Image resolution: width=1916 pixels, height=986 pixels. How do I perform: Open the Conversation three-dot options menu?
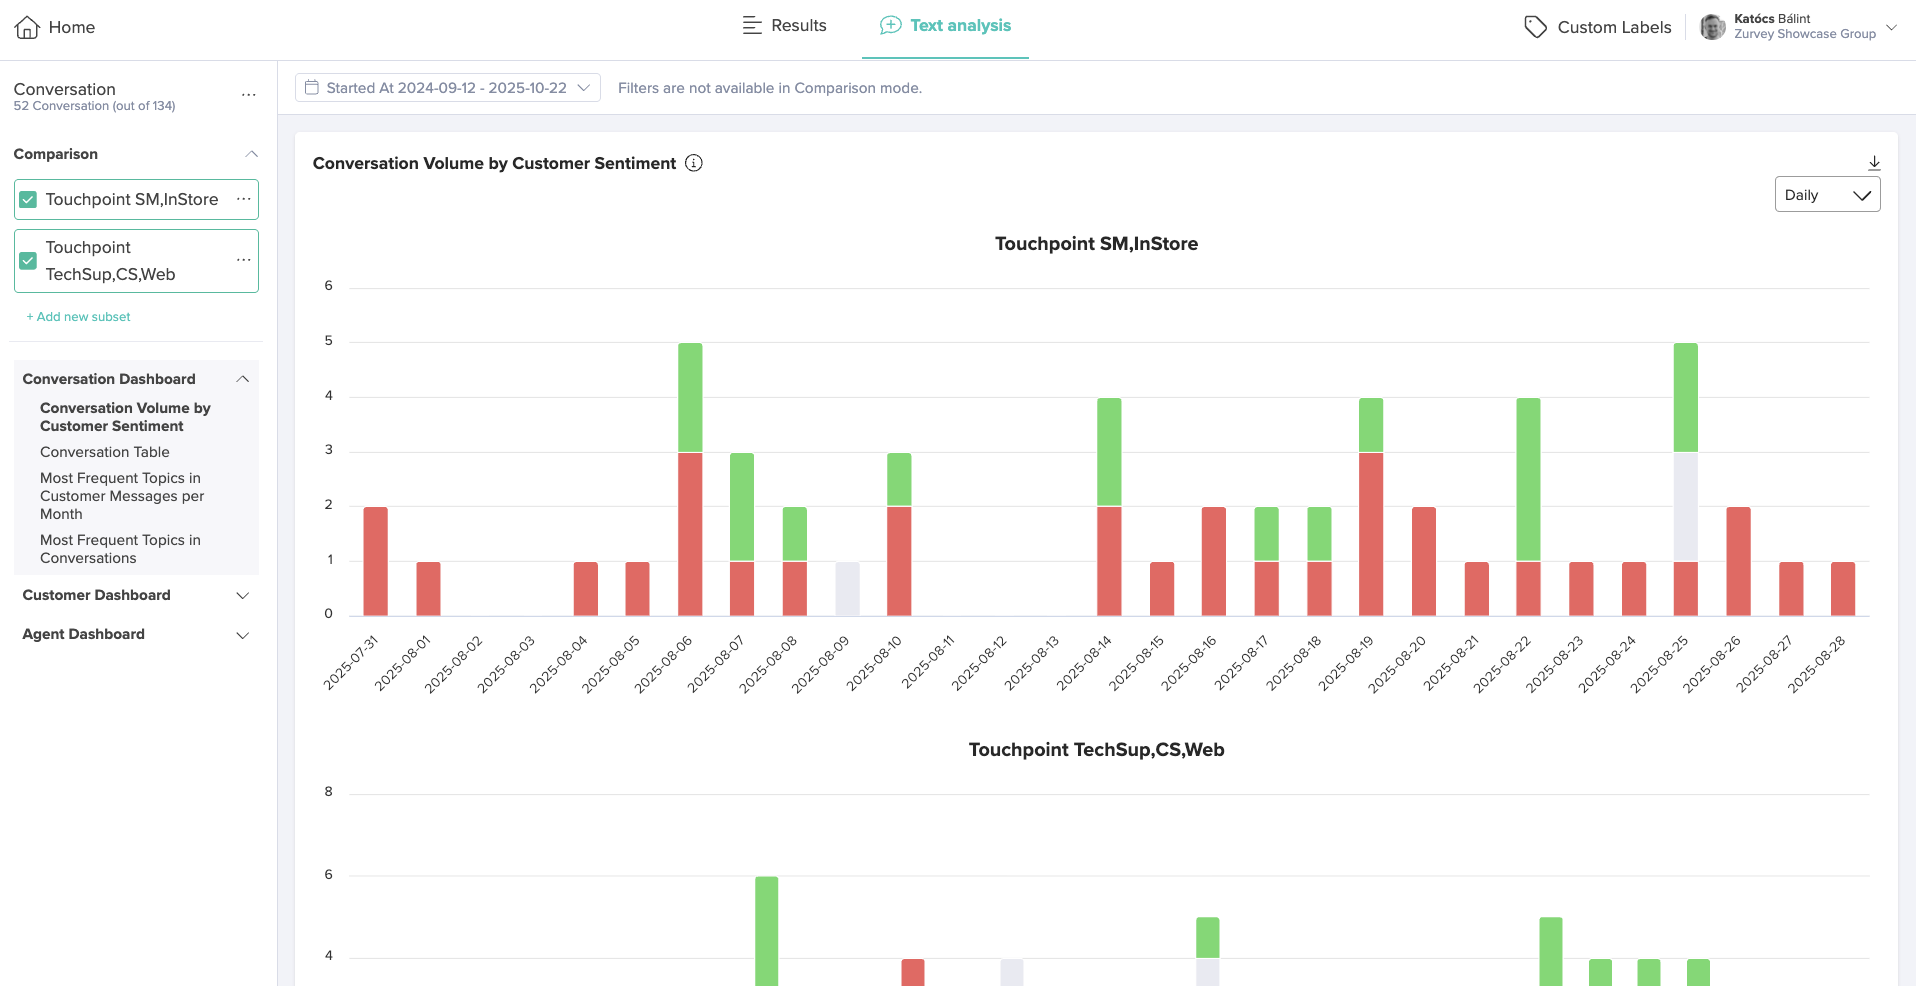(249, 95)
